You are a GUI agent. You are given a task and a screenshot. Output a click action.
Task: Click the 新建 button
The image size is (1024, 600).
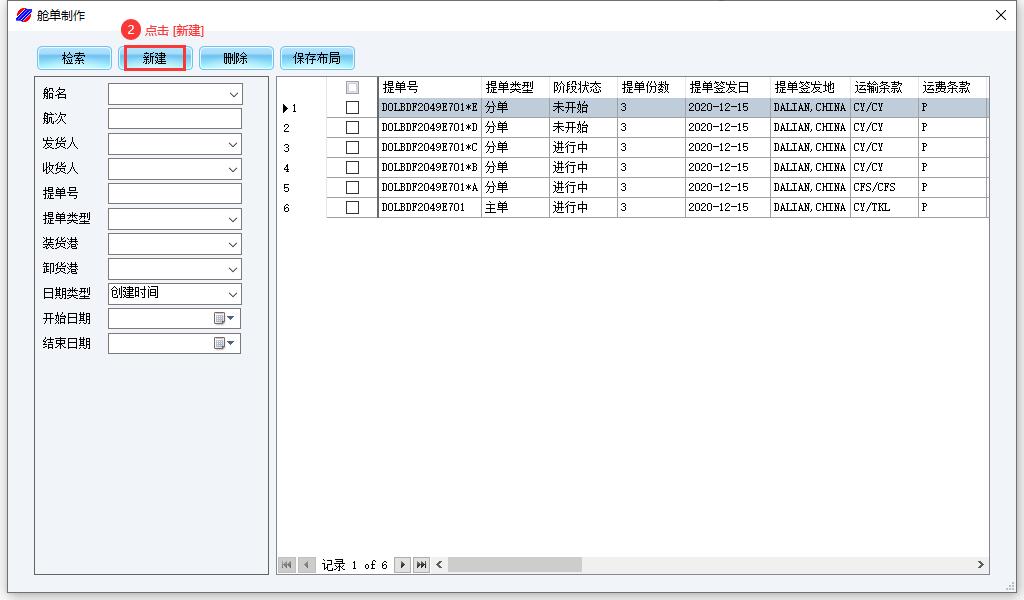coord(154,58)
